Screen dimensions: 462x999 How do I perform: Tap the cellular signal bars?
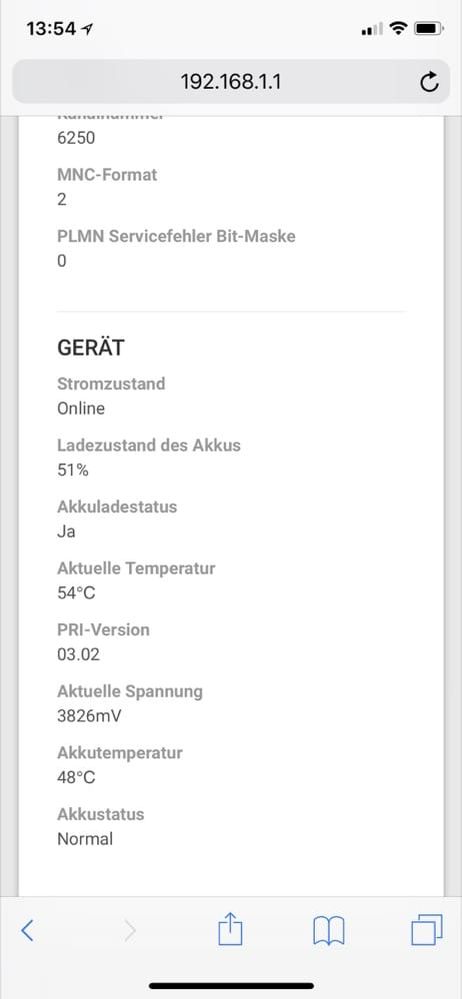[x=372, y=29]
